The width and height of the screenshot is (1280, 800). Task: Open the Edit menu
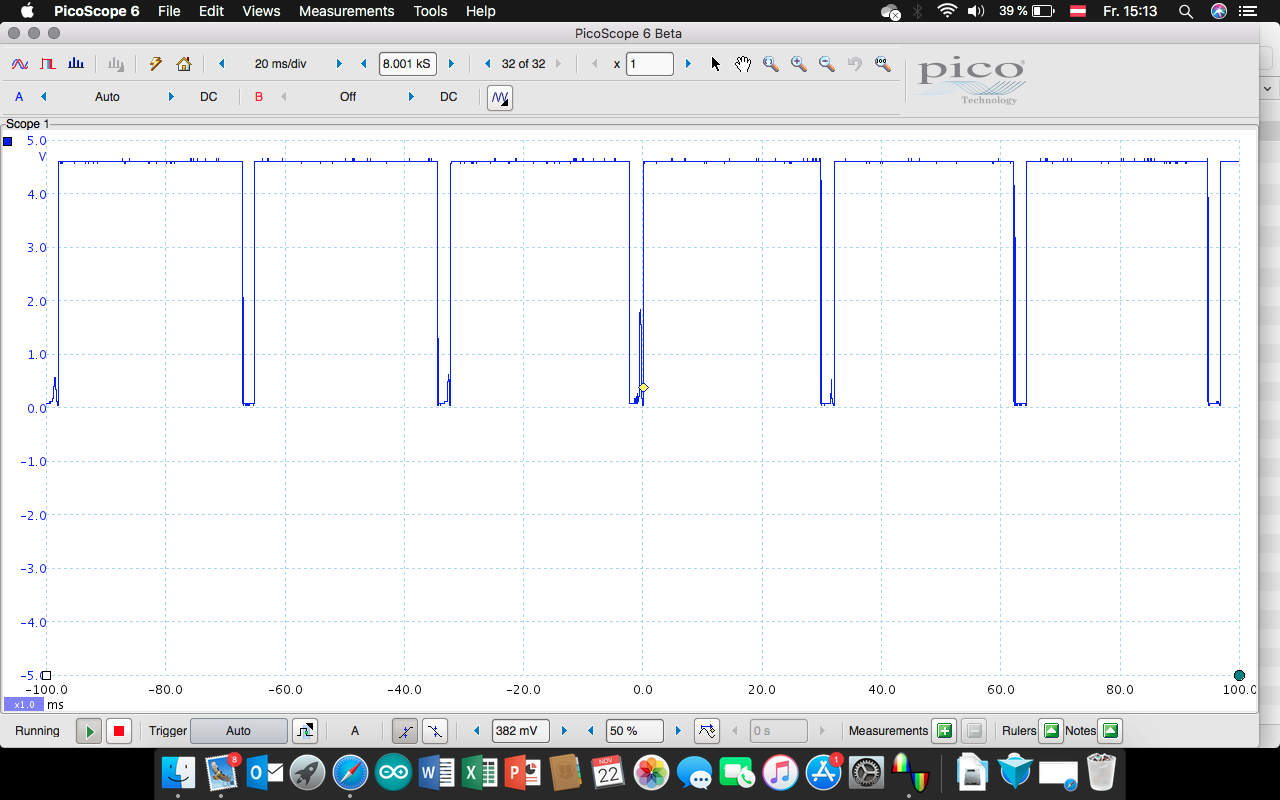tap(211, 11)
